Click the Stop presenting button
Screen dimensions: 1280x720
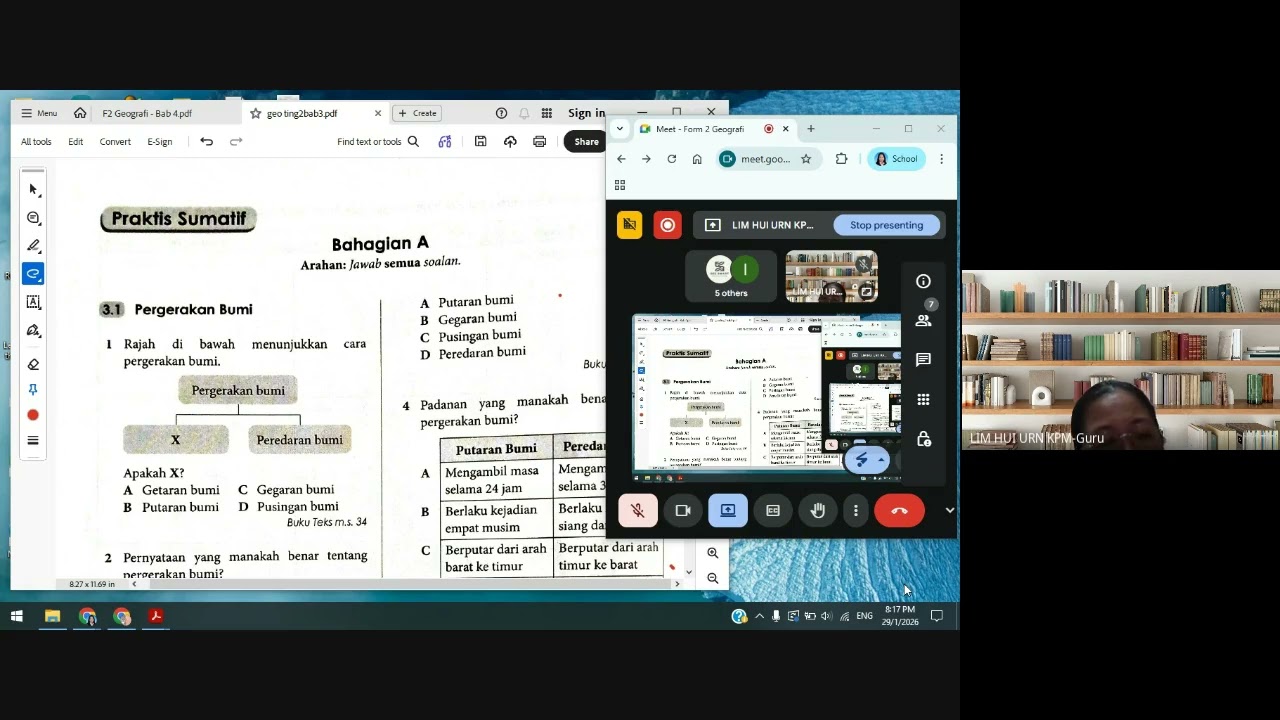(887, 225)
